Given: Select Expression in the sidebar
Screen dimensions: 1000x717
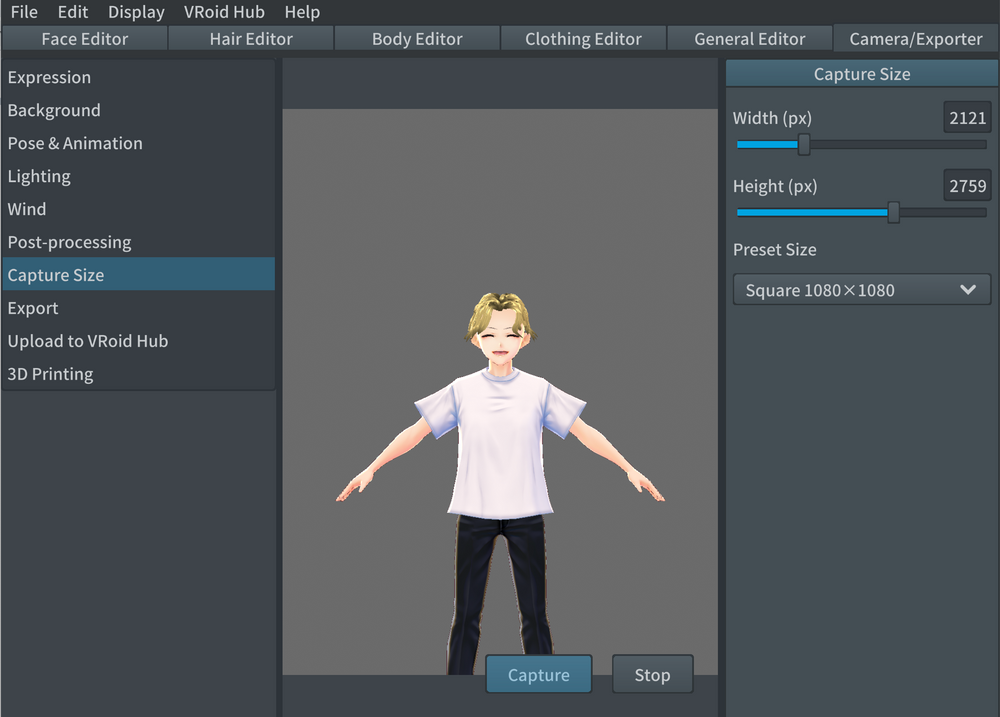Looking at the screenshot, I should tap(49, 78).
